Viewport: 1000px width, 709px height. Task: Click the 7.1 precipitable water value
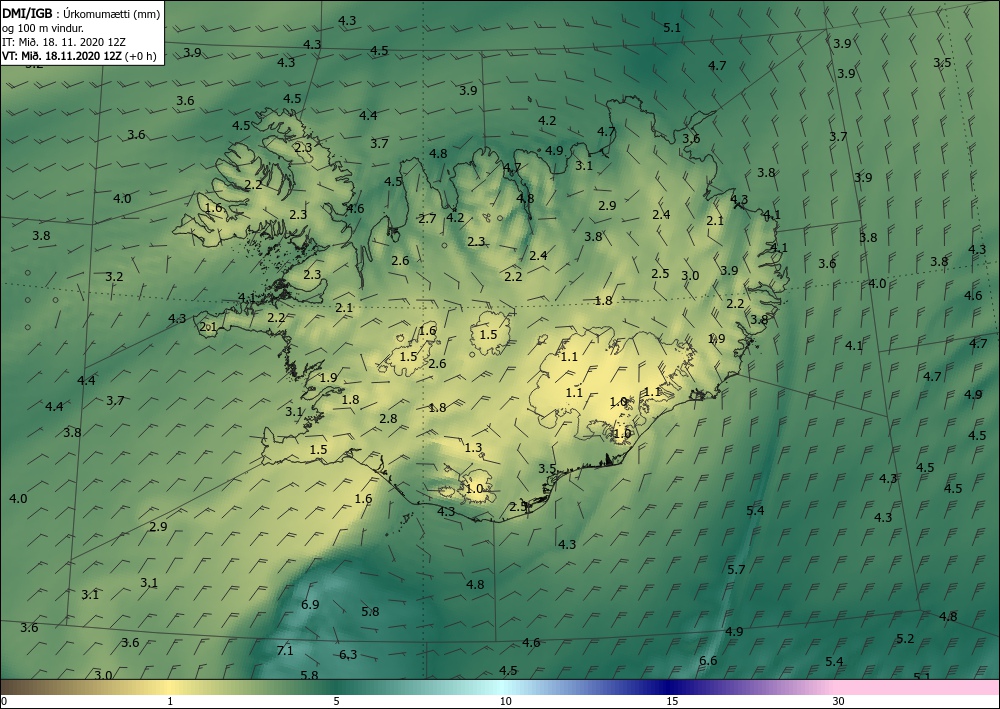pyautogui.click(x=284, y=650)
